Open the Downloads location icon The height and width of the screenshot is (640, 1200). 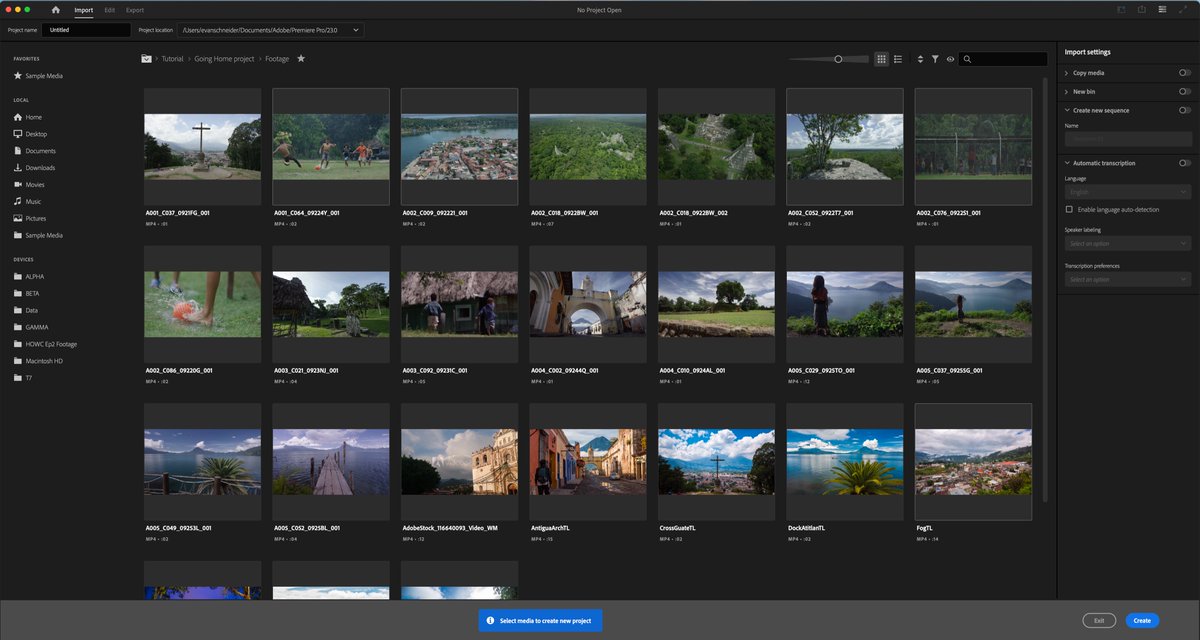point(18,168)
